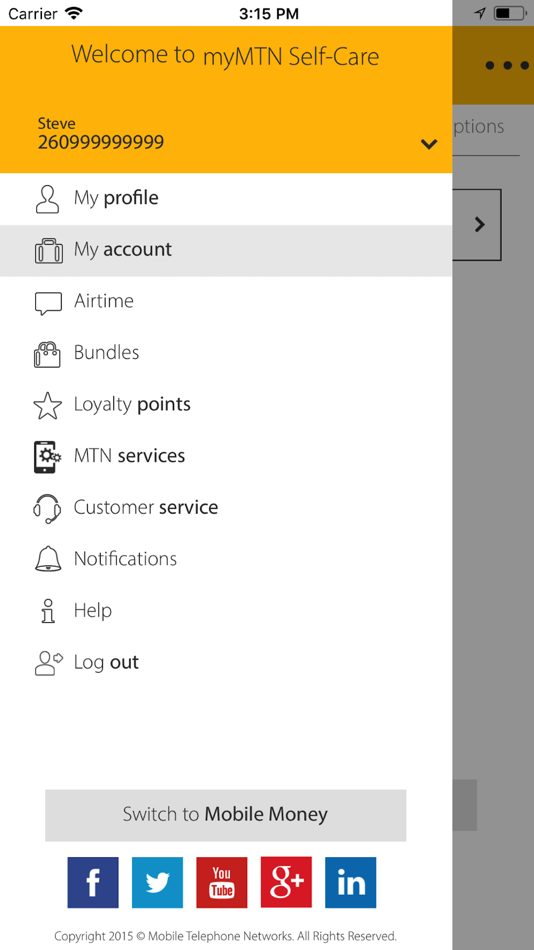The height and width of the screenshot is (950, 534).
Task: Click the speech bubble icon for Airtime
Action: click(48, 304)
